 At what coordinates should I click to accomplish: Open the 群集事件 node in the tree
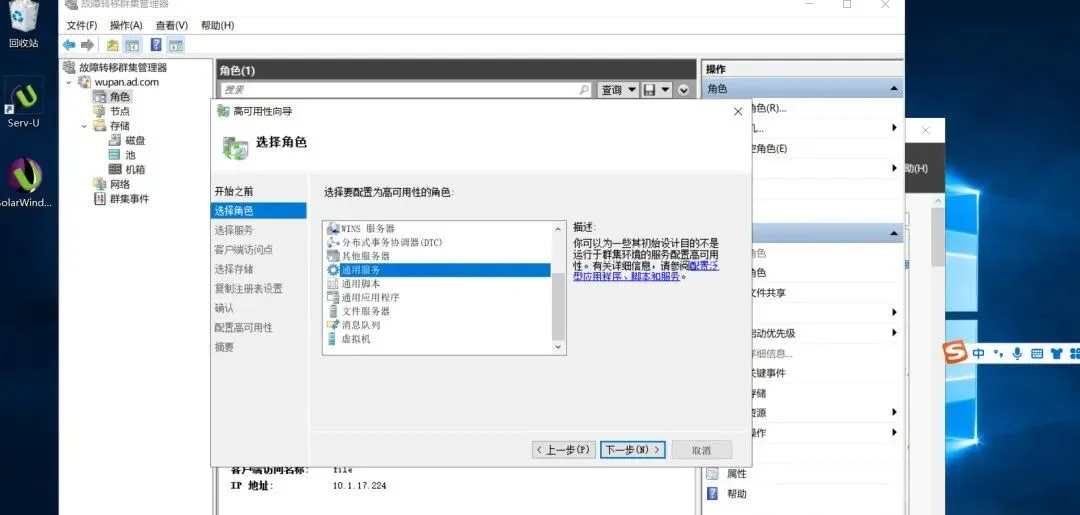[129, 199]
